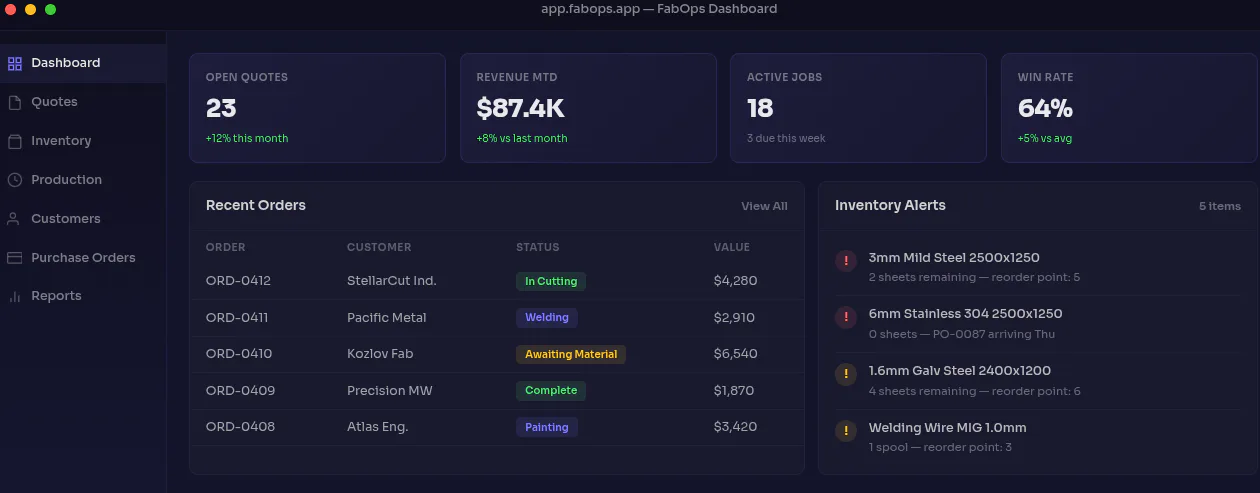
Task: Open 3mm Mild Steel 2500x1250 alert
Action: click(x=1038, y=267)
